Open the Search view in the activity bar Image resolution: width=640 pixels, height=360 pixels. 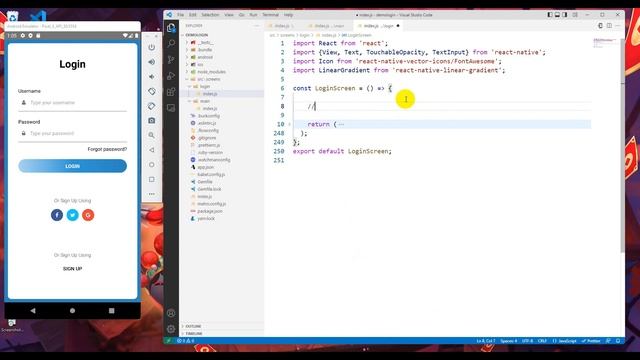pyautogui.click(x=171, y=43)
